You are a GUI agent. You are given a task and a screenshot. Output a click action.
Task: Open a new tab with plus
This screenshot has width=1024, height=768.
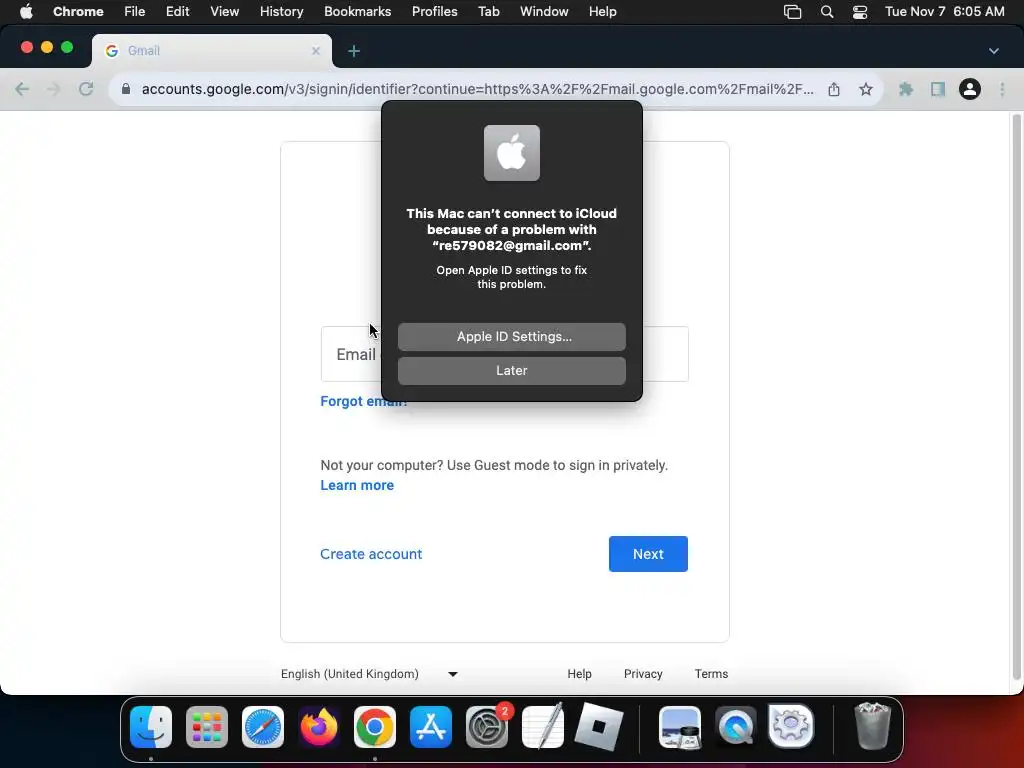[354, 51]
